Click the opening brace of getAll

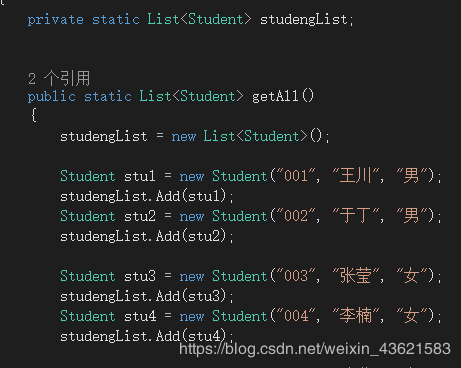[33, 115]
